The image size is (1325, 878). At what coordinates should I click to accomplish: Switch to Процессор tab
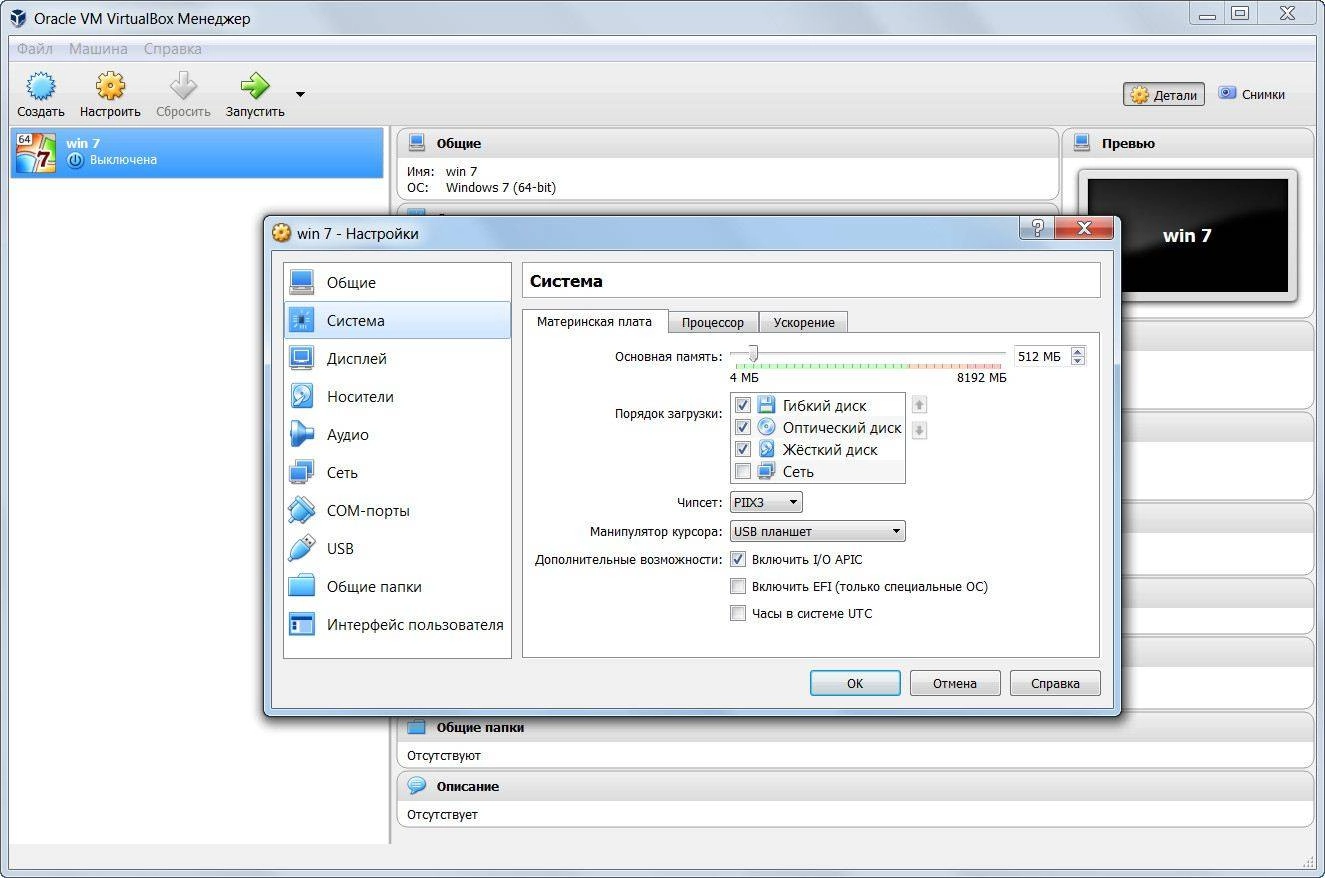pos(713,322)
